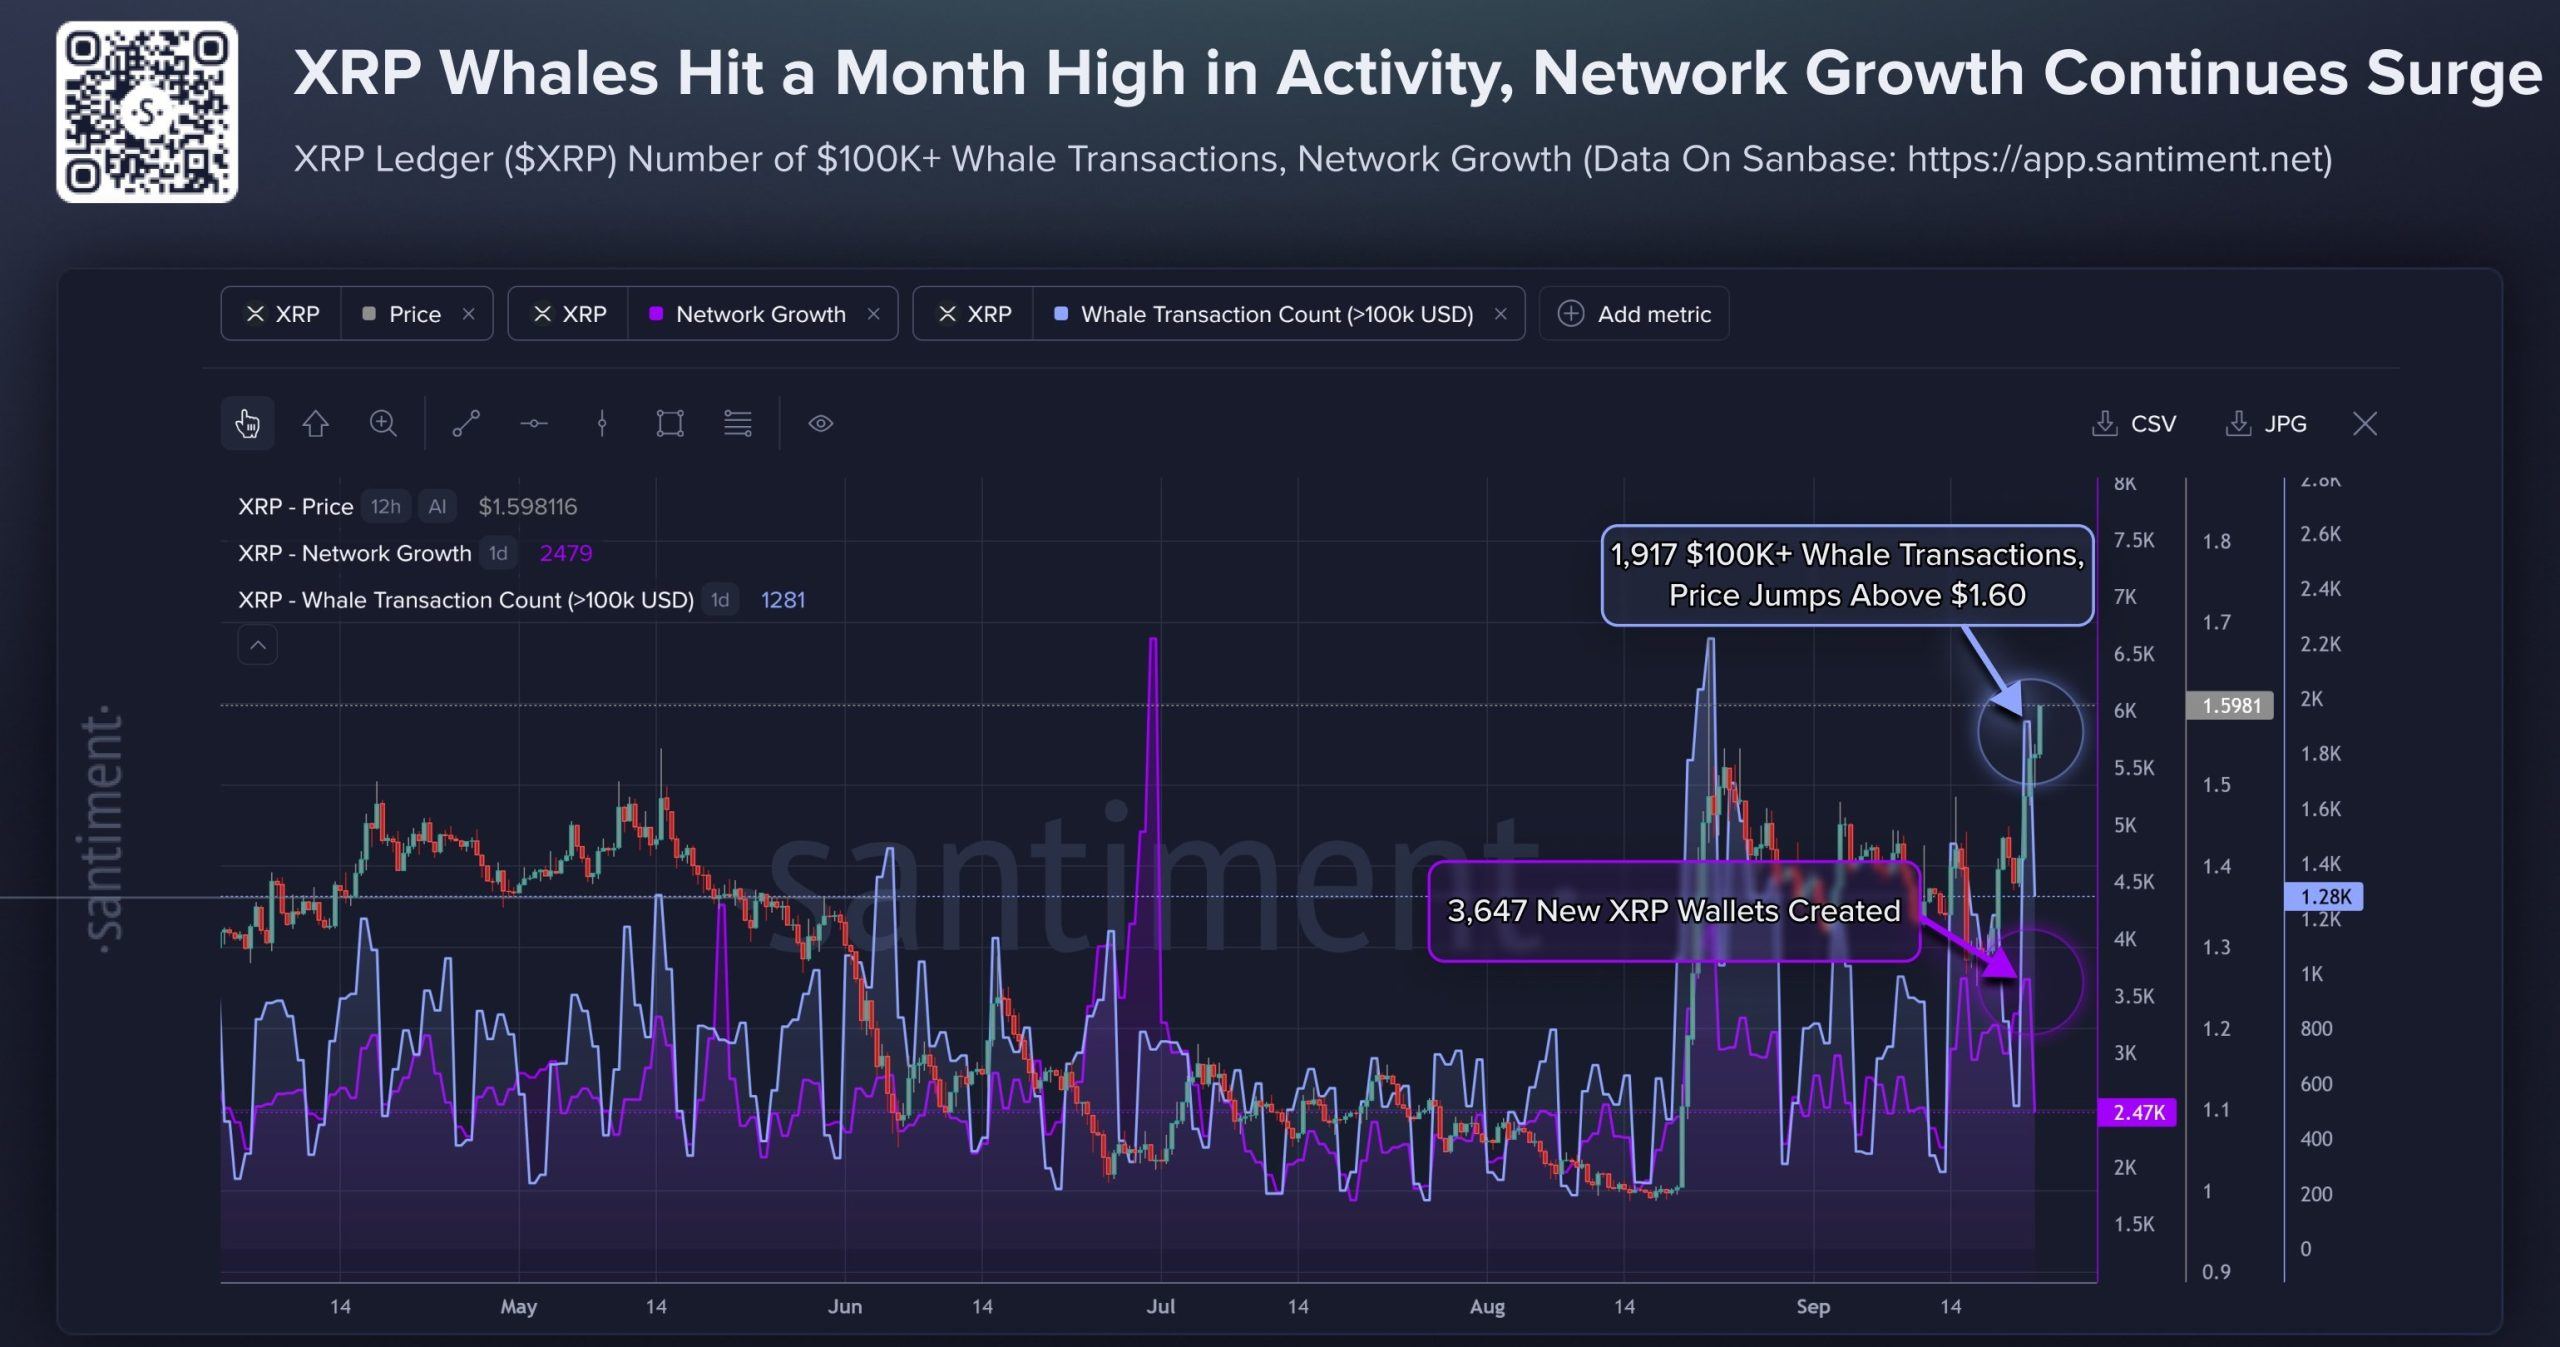Remove the Network Growth metric
The height and width of the screenshot is (1347, 2560).
point(873,314)
